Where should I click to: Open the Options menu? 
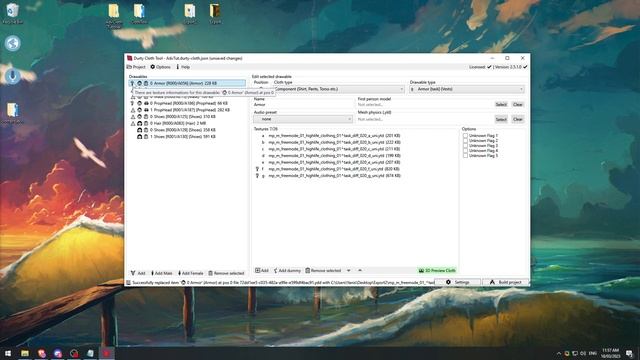click(x=160, y=67)
